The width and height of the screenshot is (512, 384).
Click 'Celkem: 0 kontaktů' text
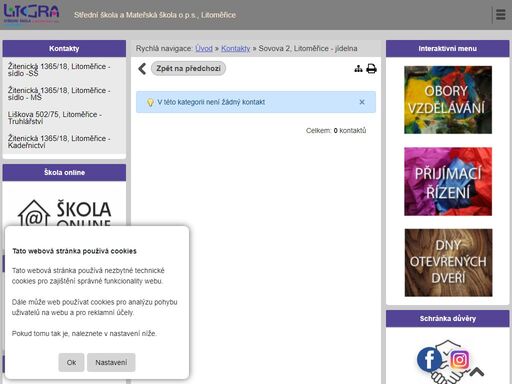click(336, 131)
